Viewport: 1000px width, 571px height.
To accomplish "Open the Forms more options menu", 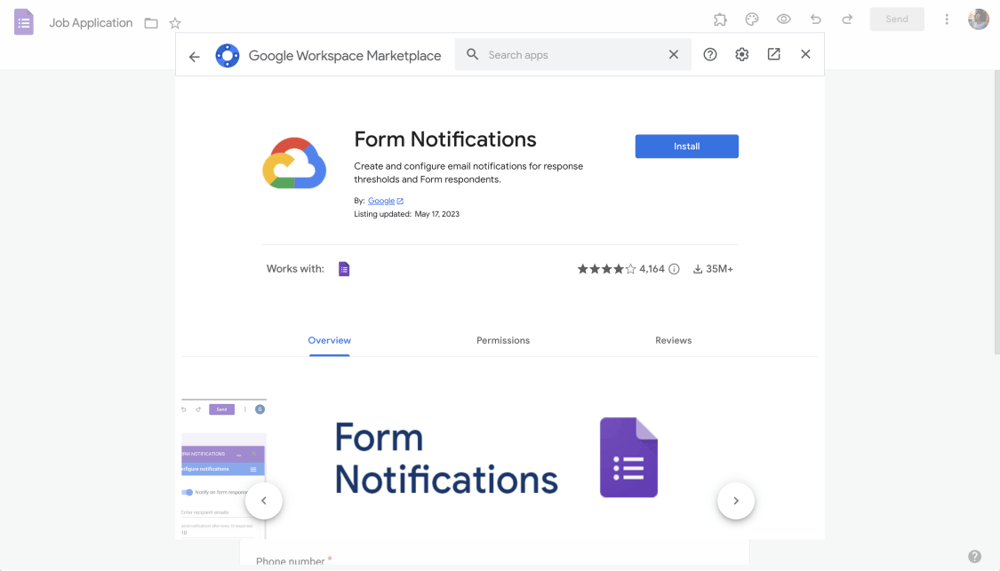I will coord(947,20).
